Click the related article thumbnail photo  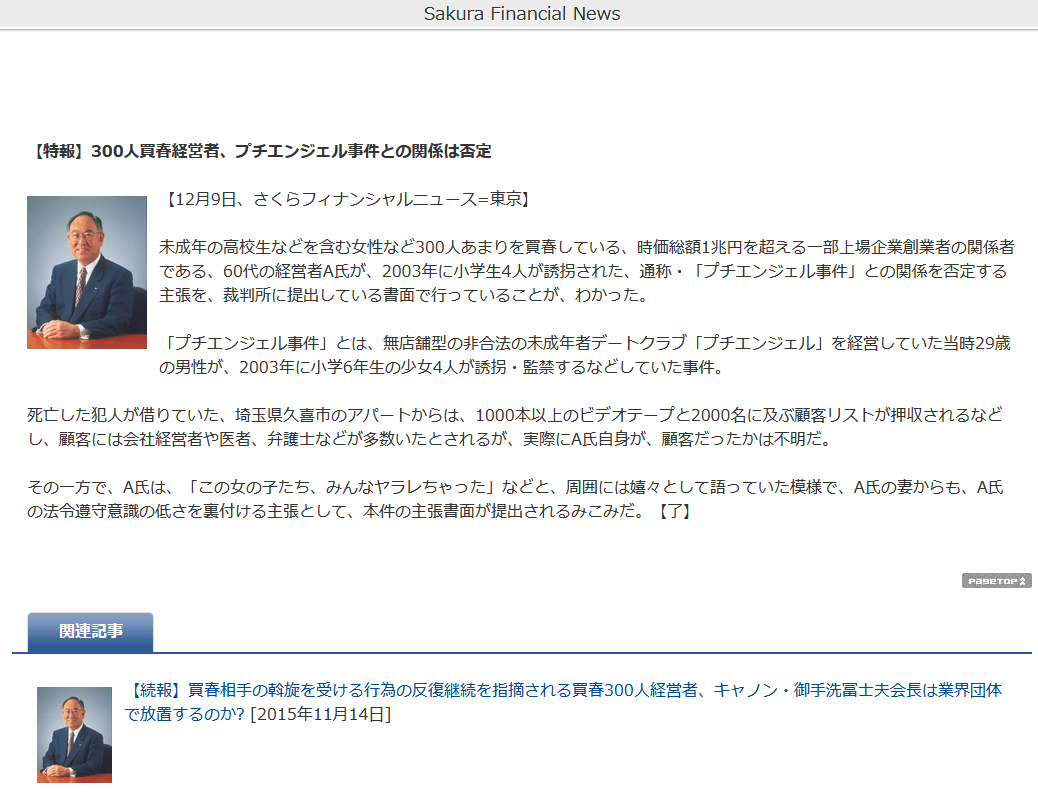pos(74,734)
